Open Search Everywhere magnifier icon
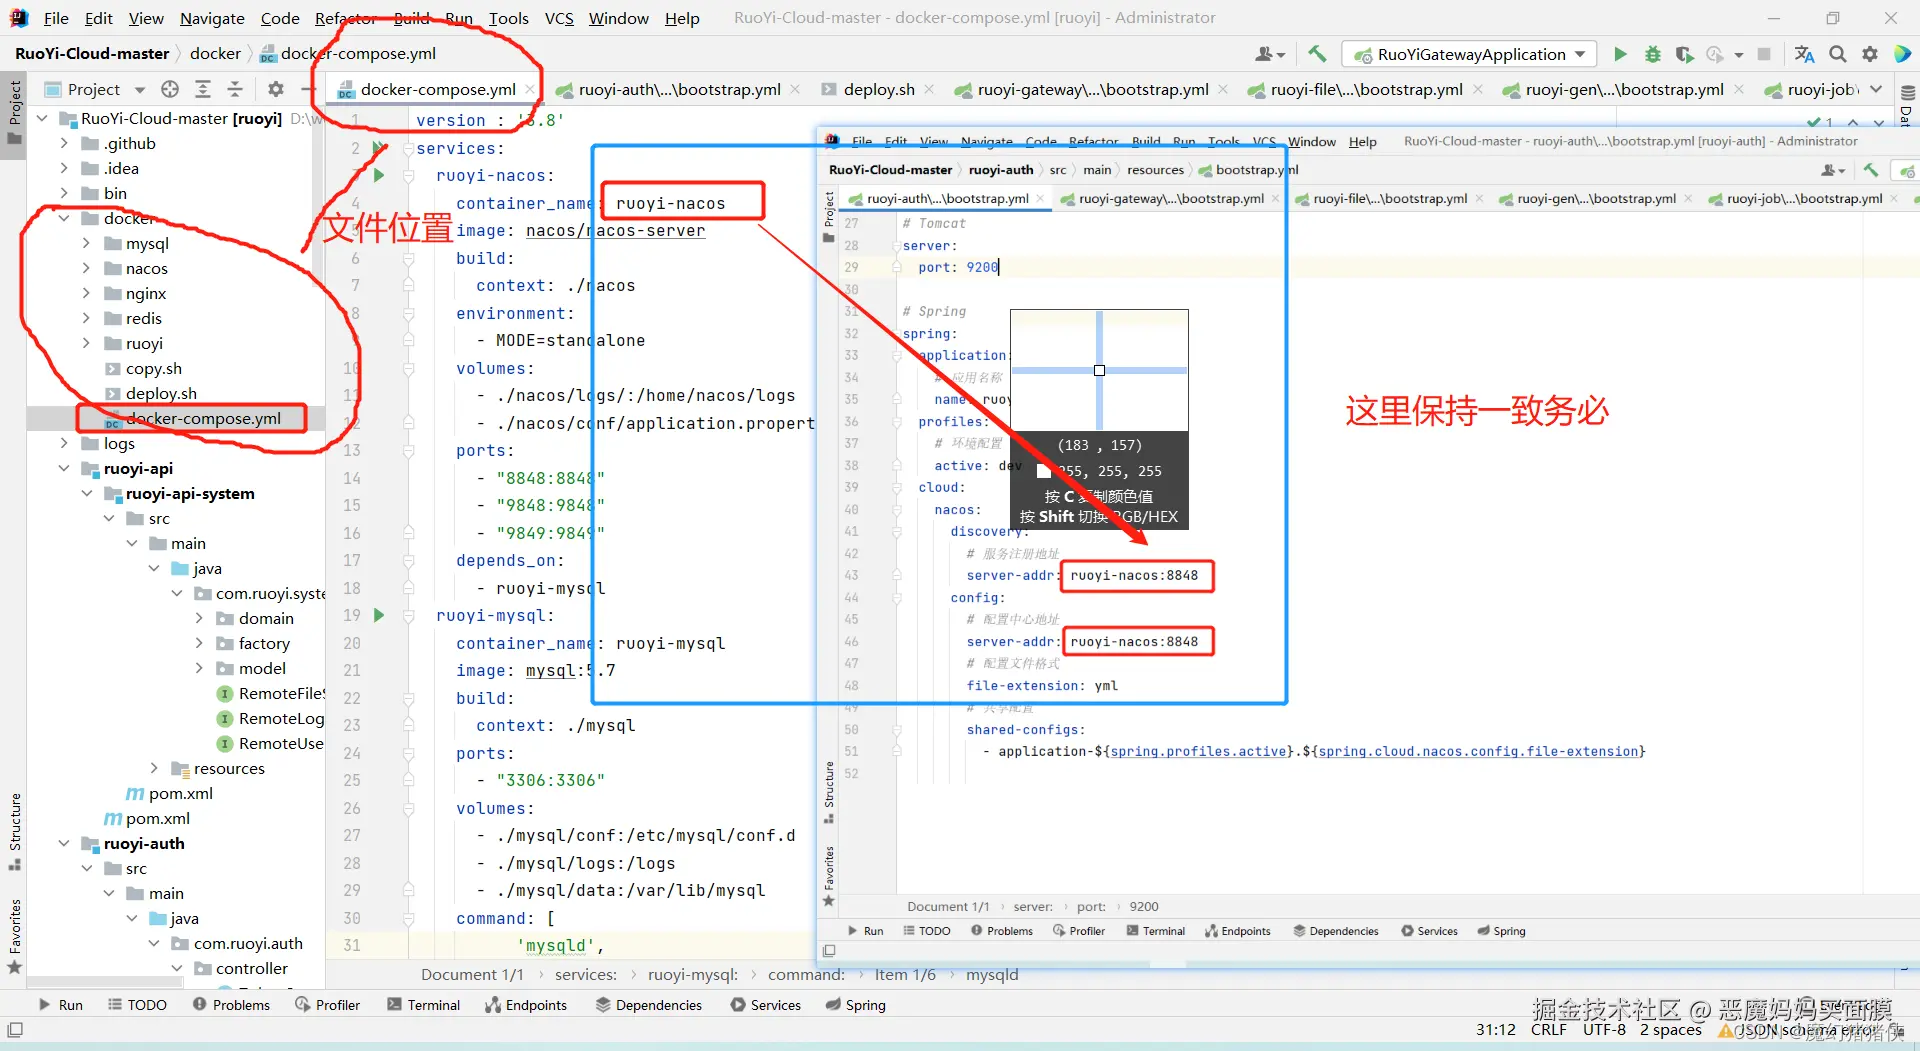The width and height of the screenshot is (1920, 1051). pos(1838,54)
